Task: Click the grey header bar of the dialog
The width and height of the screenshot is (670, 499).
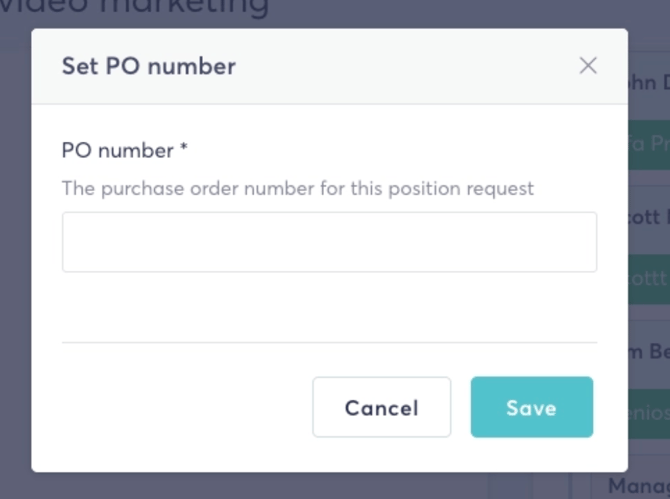Action: (x=329, y=66)
